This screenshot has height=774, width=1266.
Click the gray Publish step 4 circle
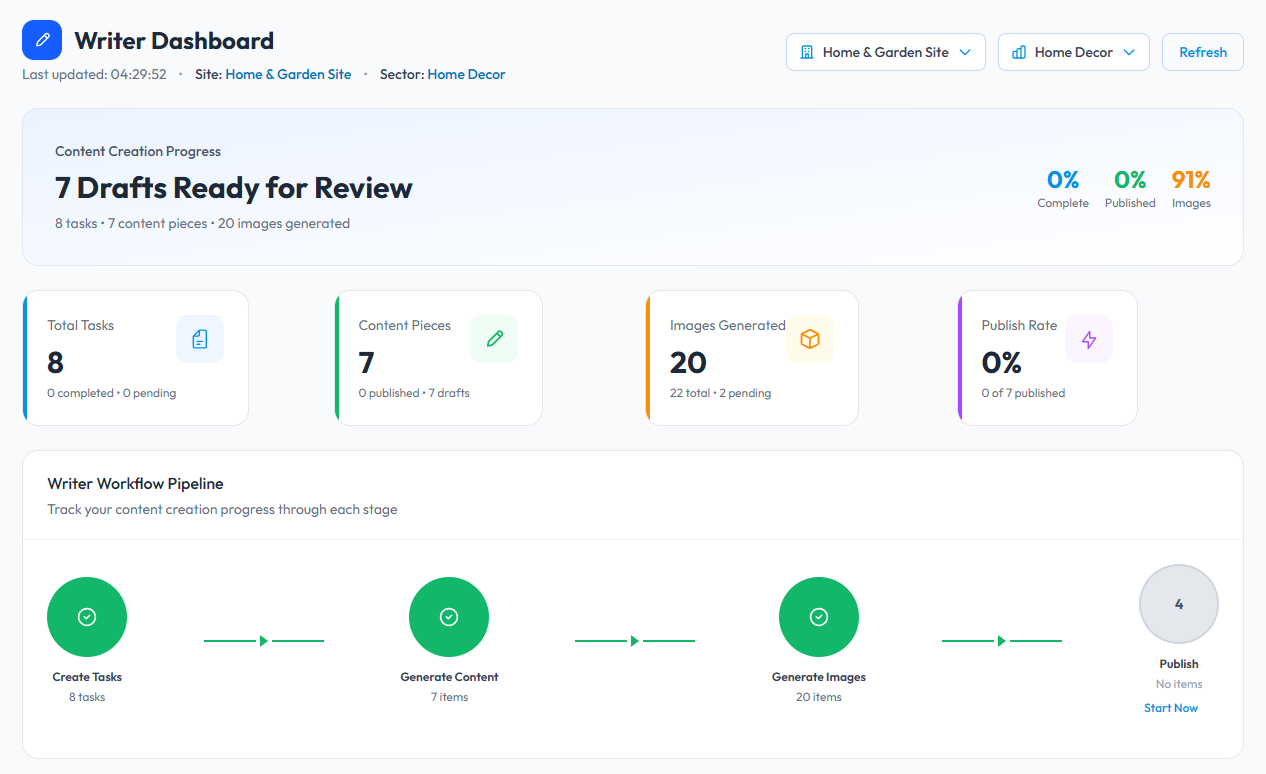[x=1178, y=604]
